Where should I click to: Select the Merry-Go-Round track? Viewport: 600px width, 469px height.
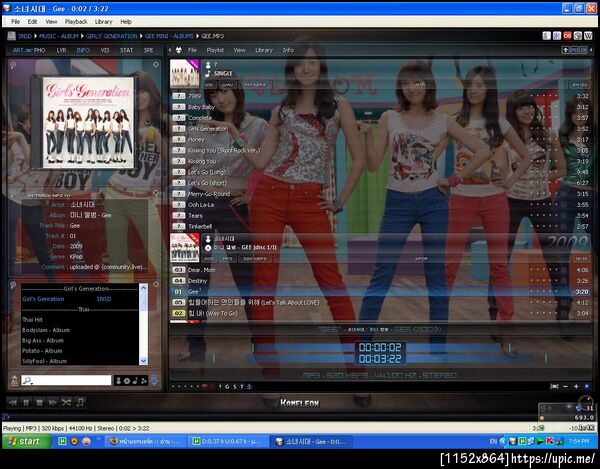[x=380, y=194]
